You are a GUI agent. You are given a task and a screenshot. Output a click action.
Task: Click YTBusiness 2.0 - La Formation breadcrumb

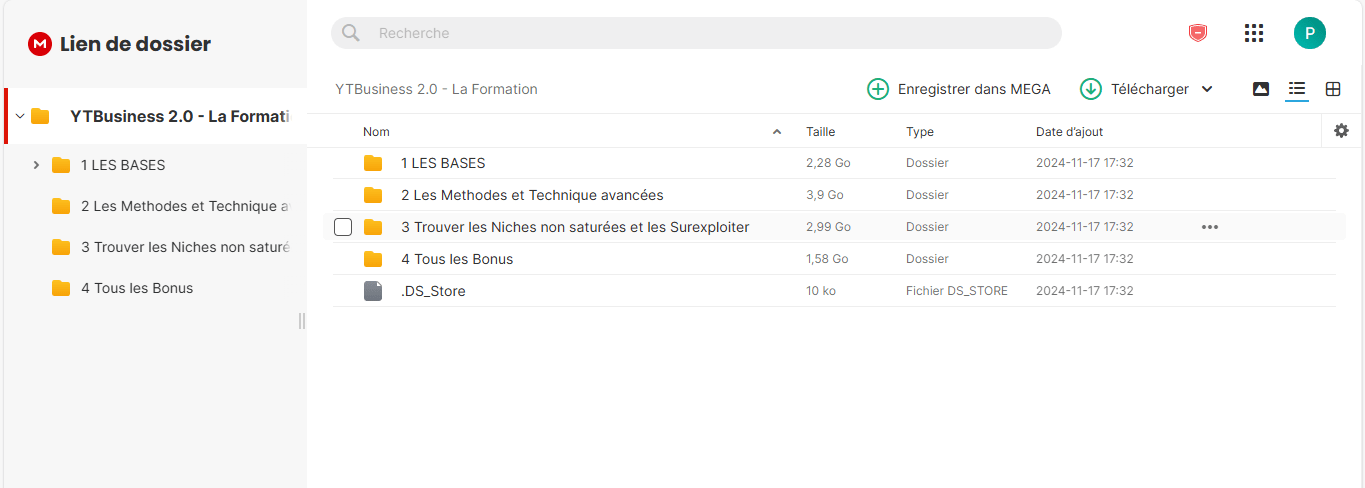pos(437,89)
